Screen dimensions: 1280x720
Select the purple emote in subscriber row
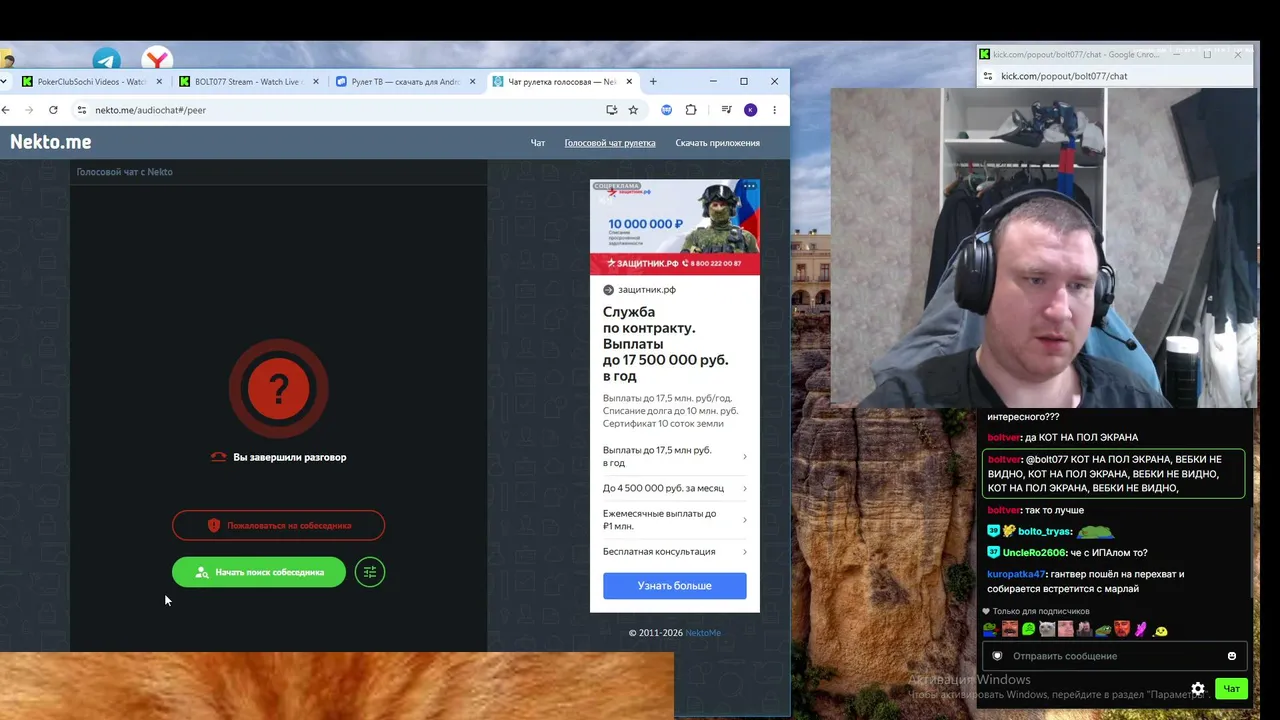point(1141,629)
